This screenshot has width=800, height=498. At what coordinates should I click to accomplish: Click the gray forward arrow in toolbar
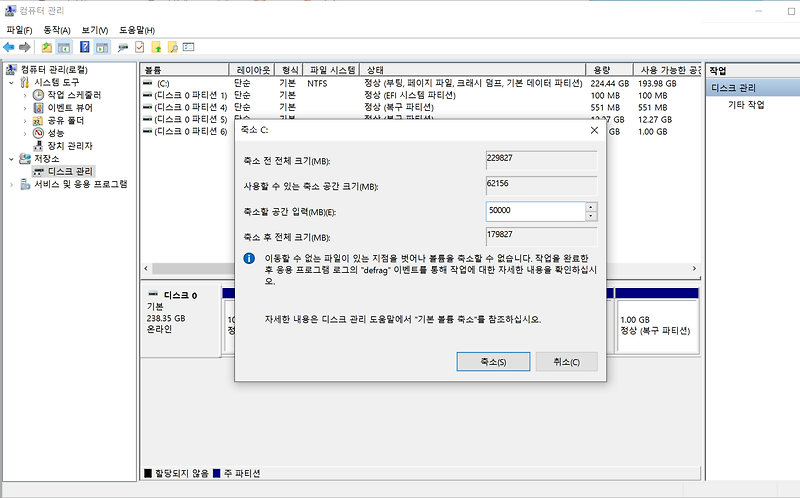point(24,47)
